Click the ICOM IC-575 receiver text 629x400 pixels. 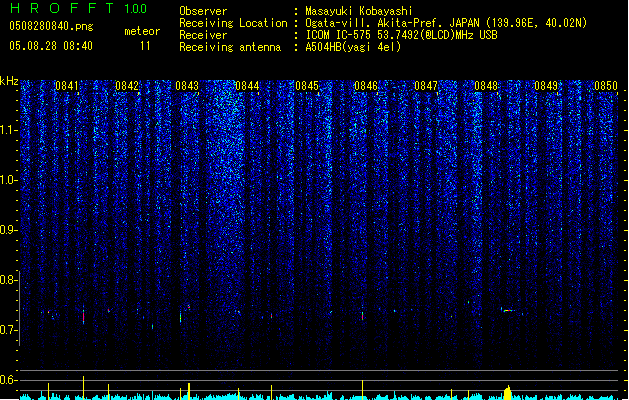click(x=401, y=35)
